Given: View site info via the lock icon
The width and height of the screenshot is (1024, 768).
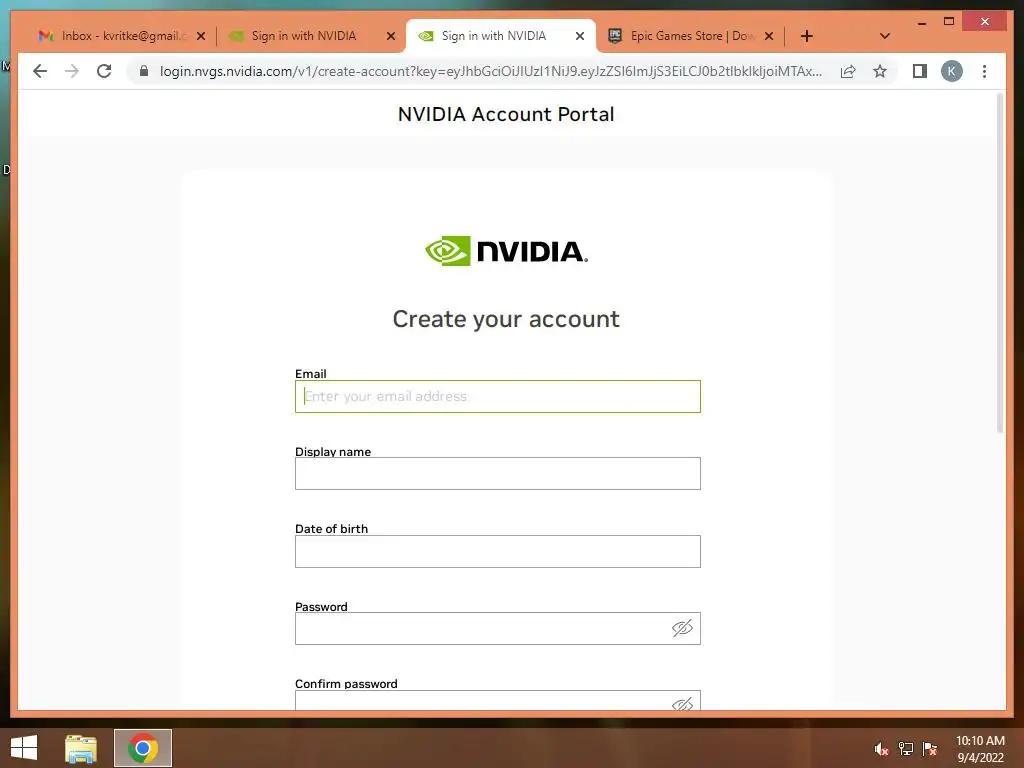Looking at the screenshot, I should tap(144, 71).
